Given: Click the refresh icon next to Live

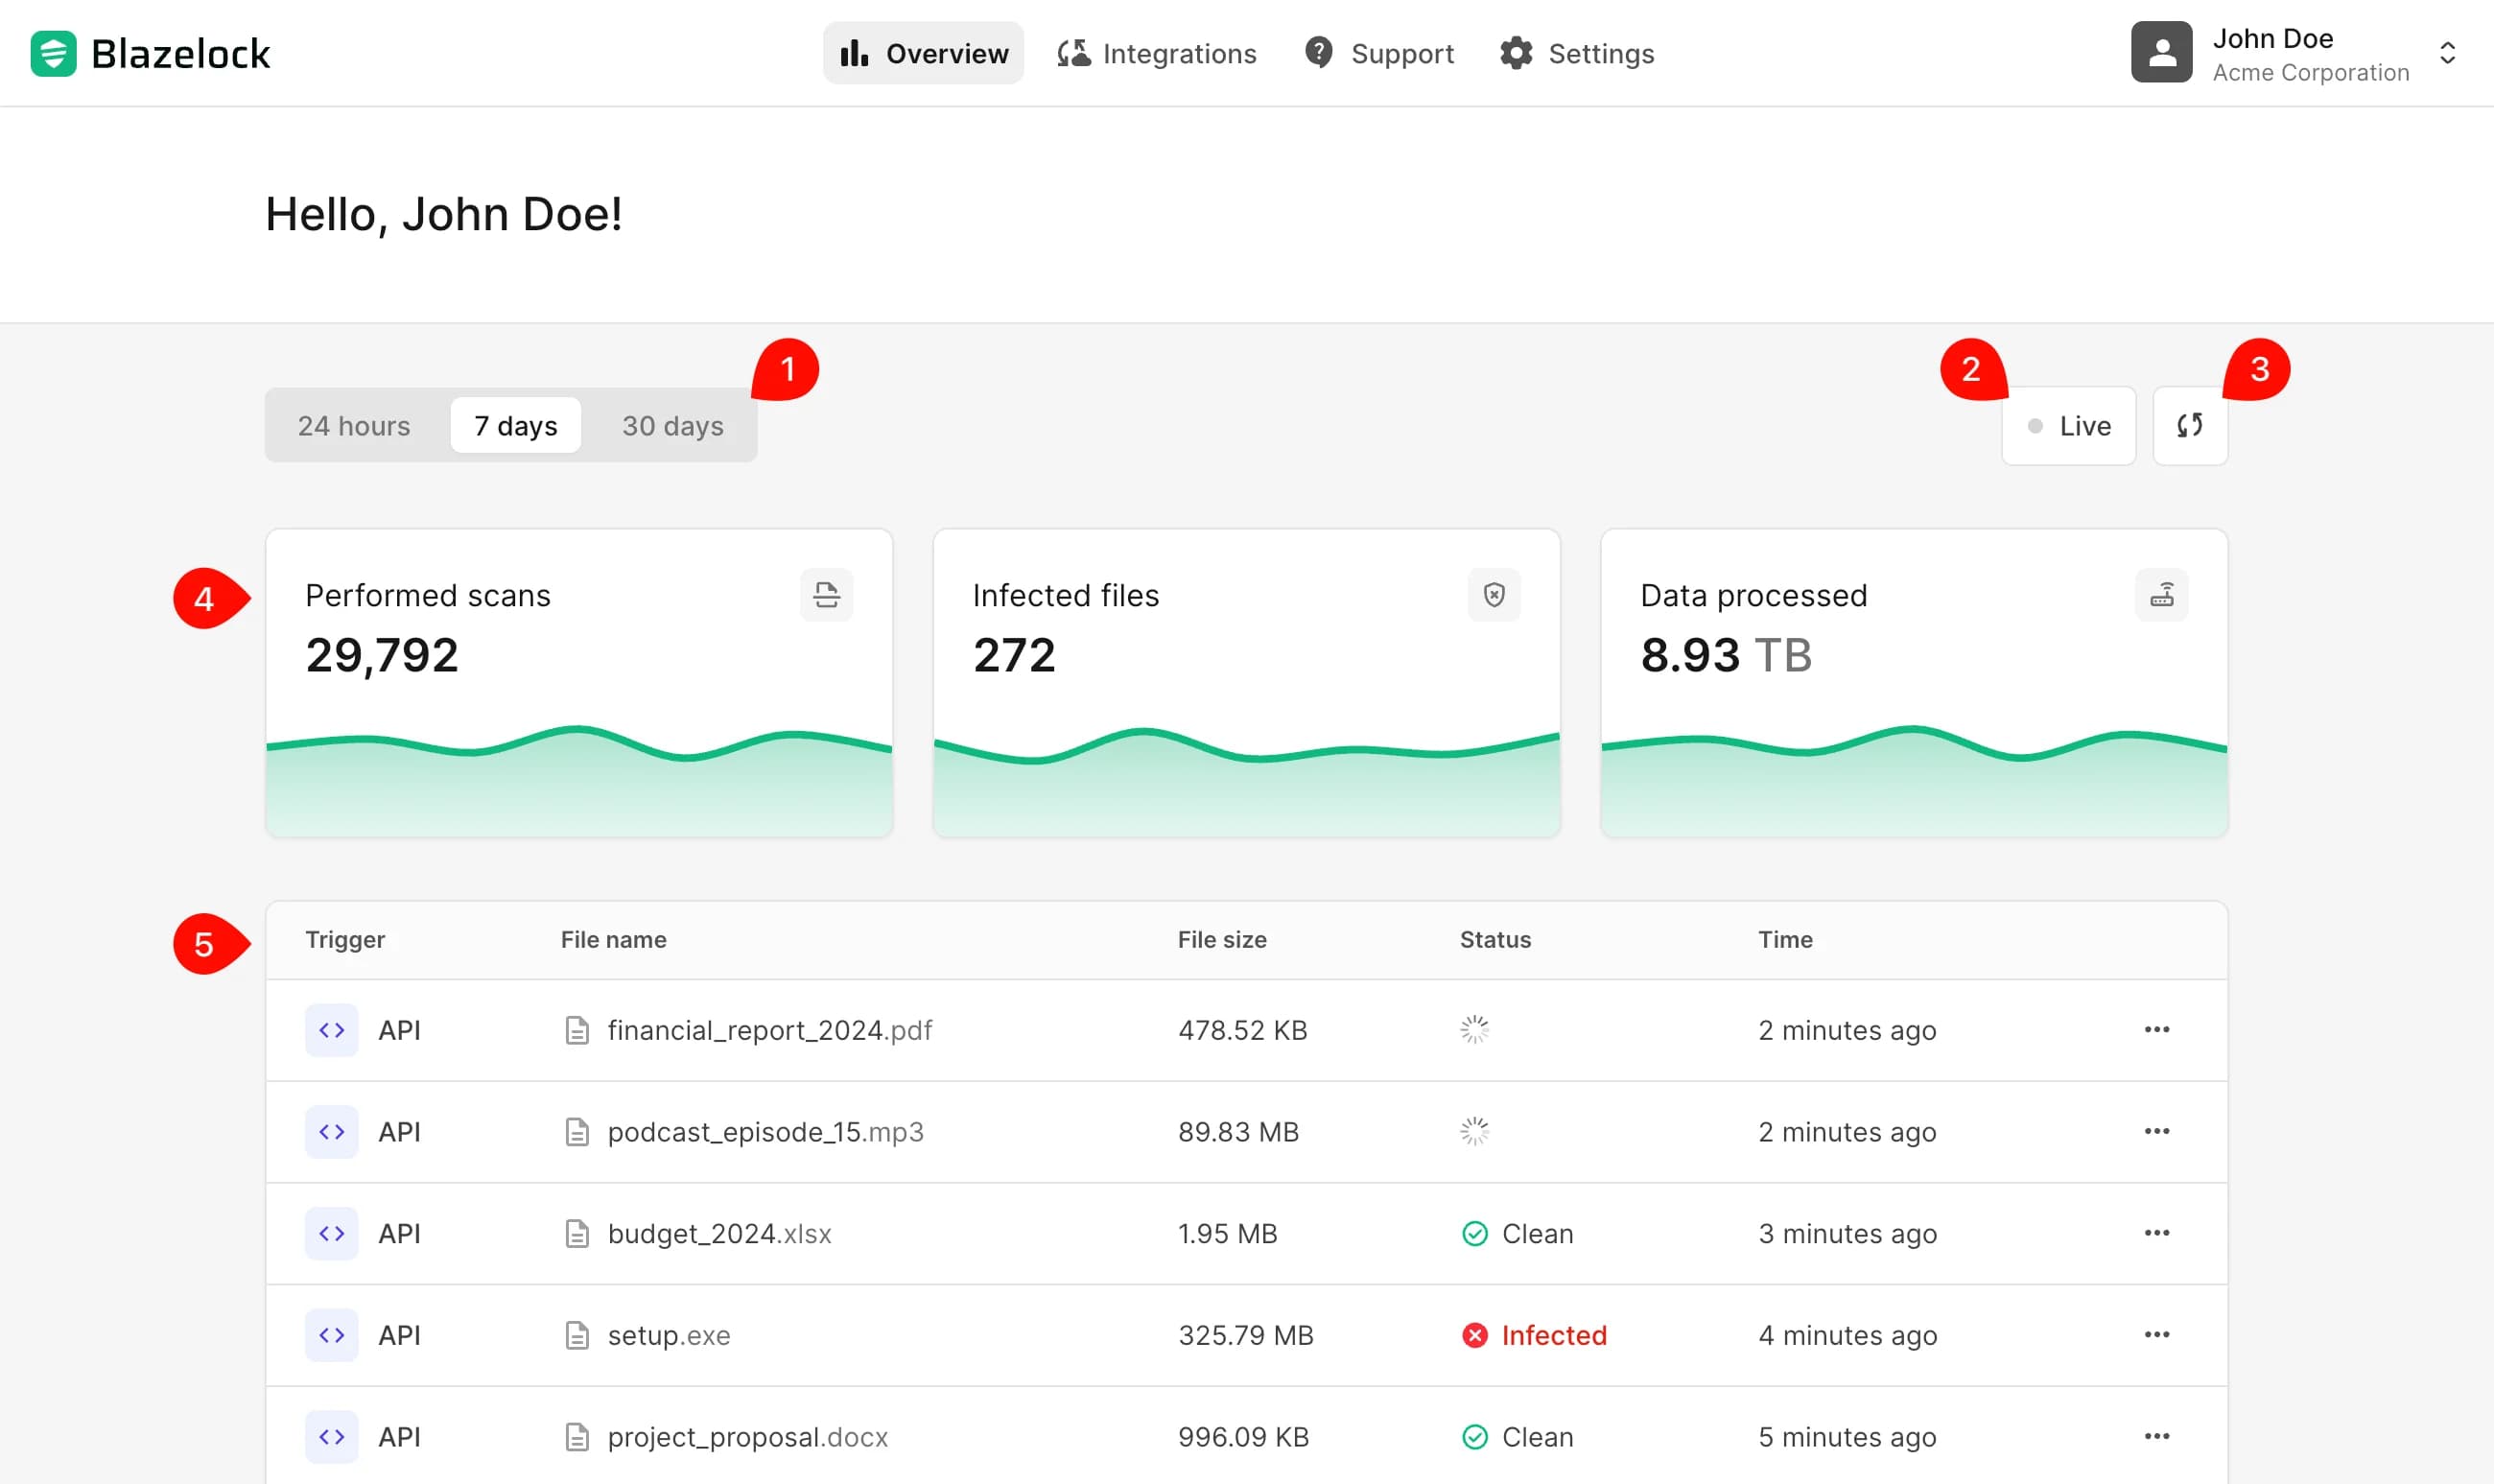Looking at the screenshot, I should pyautogui.click(x=2189, y=425).
